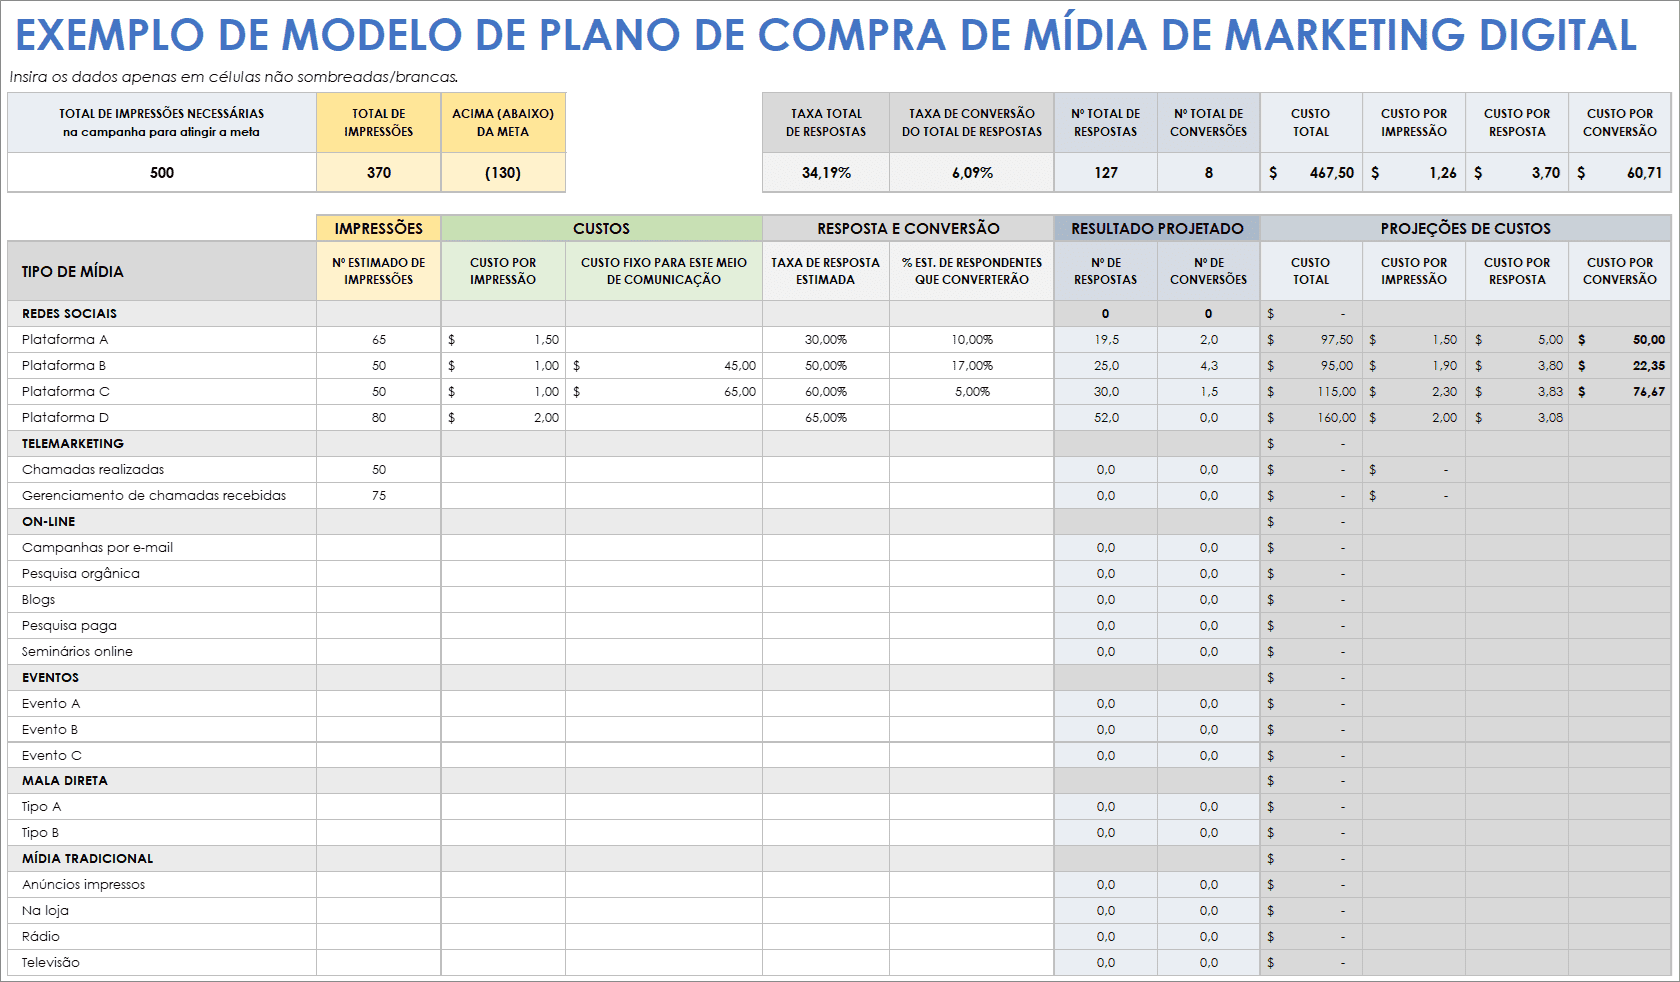Screen dimensions: 1680x982
Task: Click Gerenciamento de chamadas recebidas label
Action: (154, 496)
